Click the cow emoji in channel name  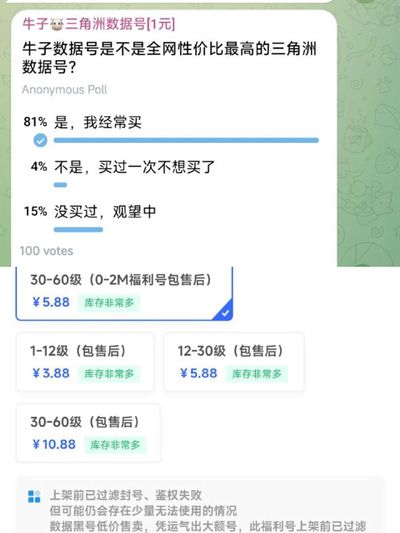(57, 25)
